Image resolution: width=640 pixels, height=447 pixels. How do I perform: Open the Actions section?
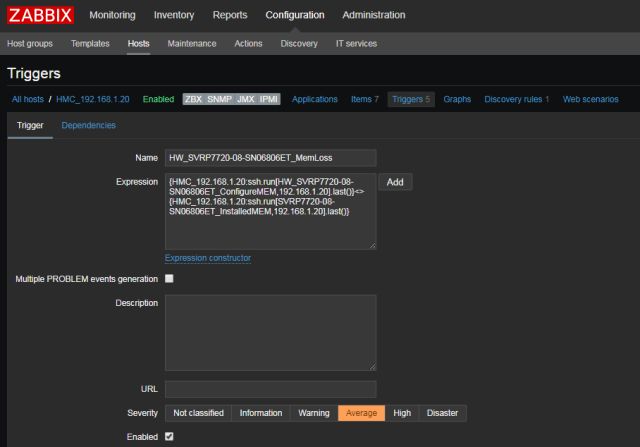tap(248, 44)
